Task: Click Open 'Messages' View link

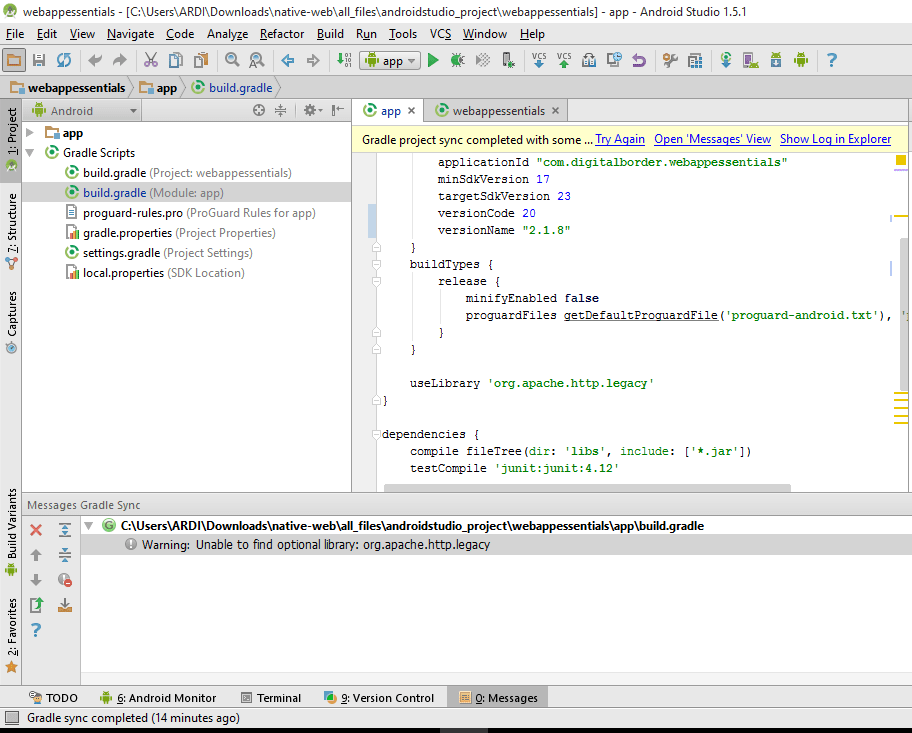Action: tap(712, 139)
